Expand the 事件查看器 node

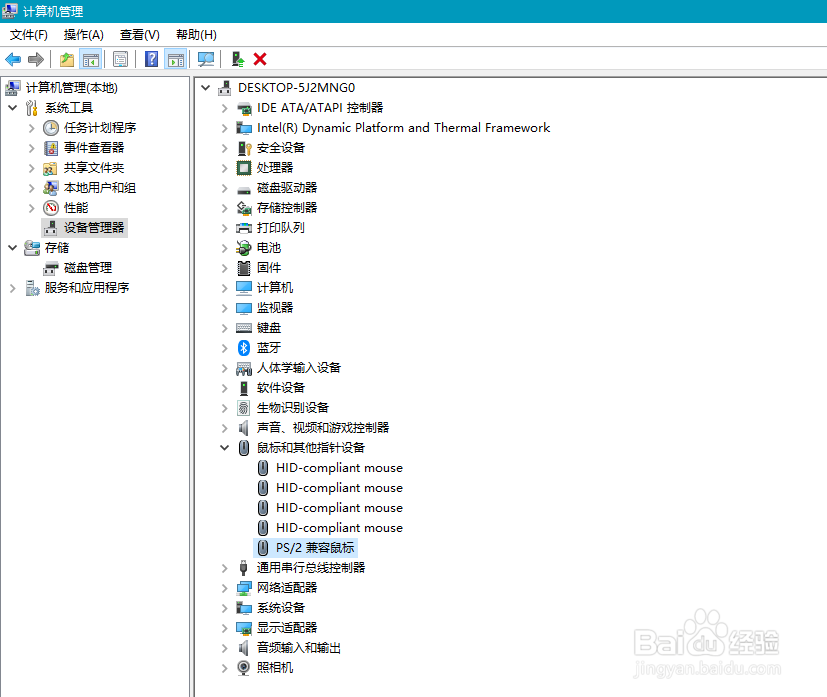(x=32, y=148)
